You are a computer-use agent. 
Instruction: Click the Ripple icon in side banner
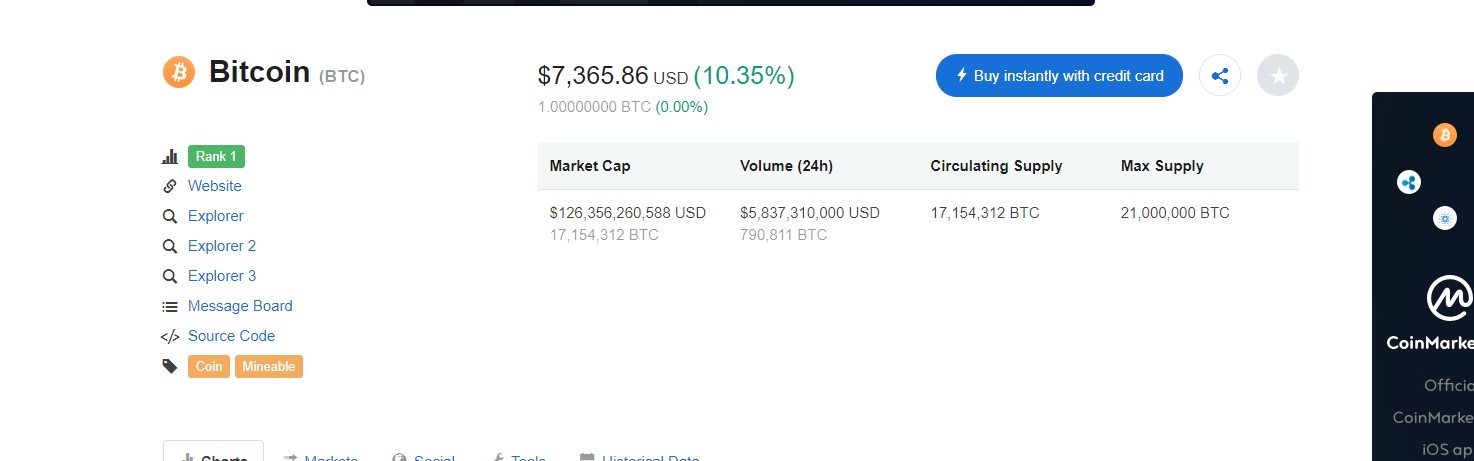coord(1409,183)
